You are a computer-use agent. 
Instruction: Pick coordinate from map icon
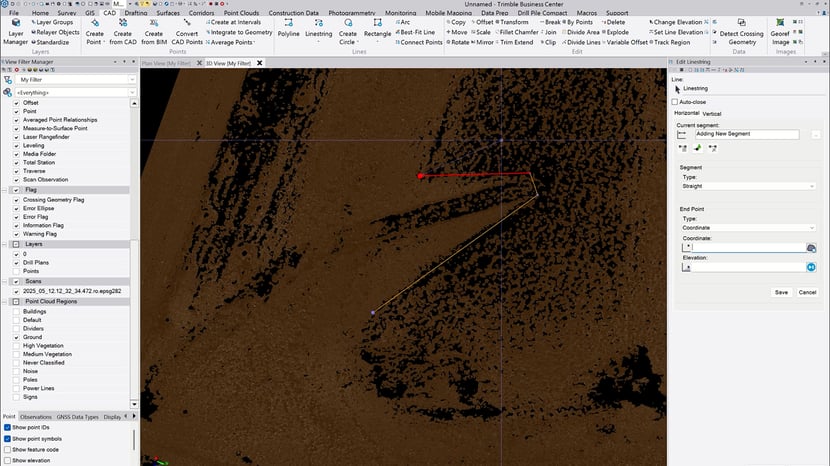[x=811, y=248]
